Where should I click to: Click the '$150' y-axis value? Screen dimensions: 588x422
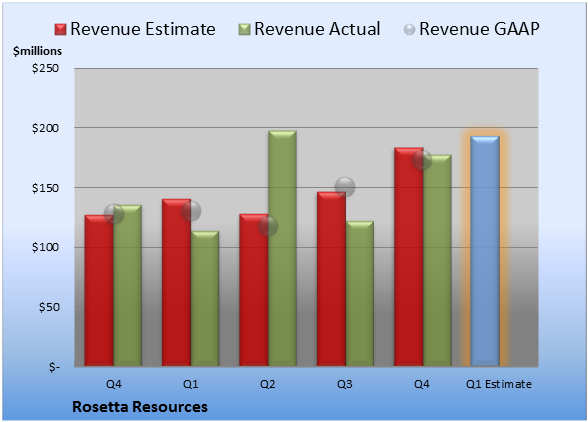pyautogui.click(x=45, y=188)
